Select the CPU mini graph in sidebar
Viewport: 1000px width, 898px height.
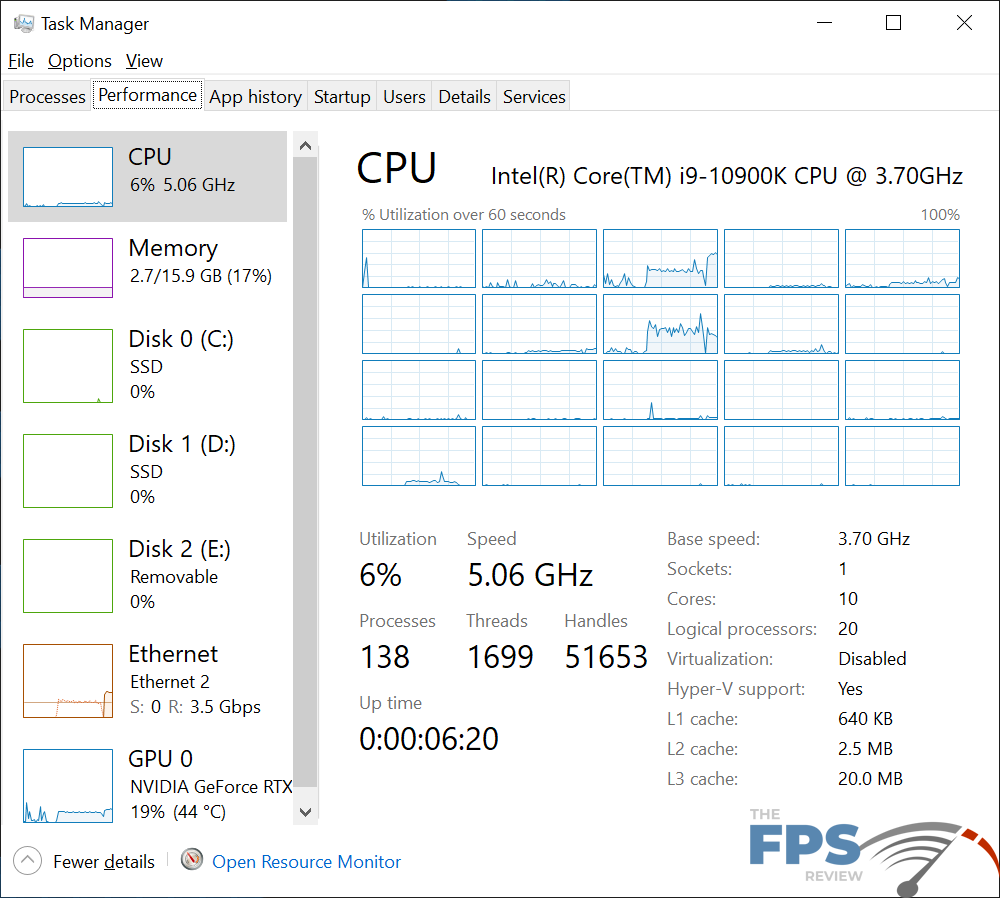(68, 177)
